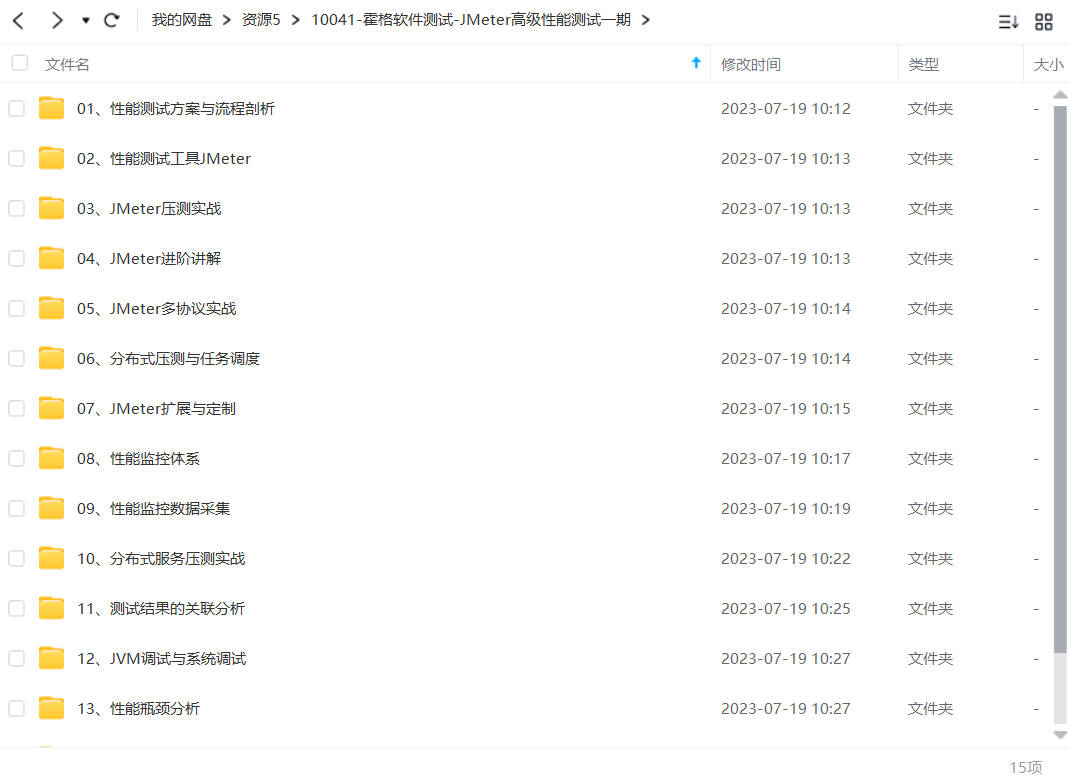
Task: Check the box for 13、性能瓶颈分析
Action: 16,708
